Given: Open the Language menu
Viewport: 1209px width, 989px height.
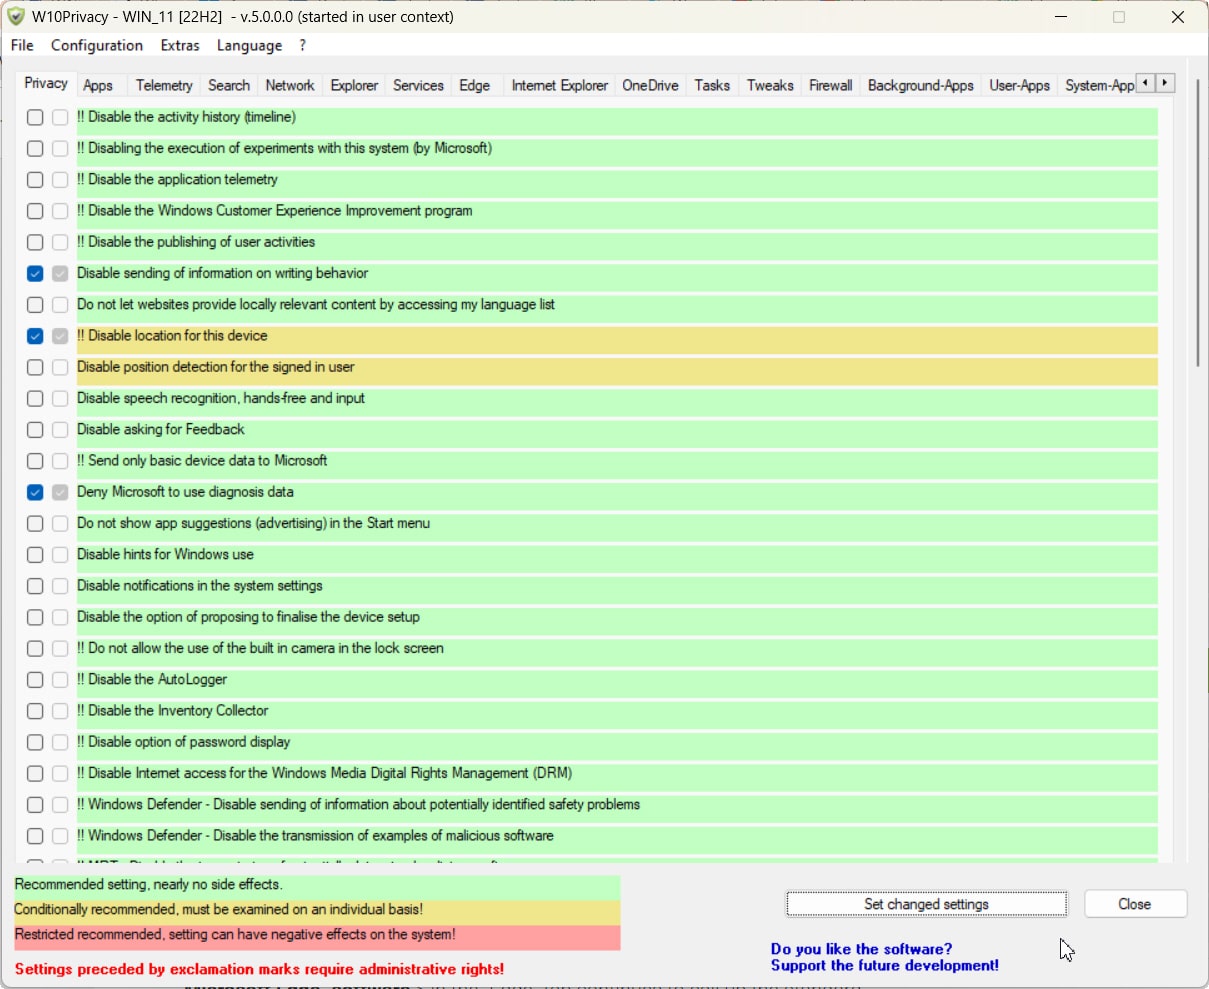Looking at the screenshot, I should [249, 46].
